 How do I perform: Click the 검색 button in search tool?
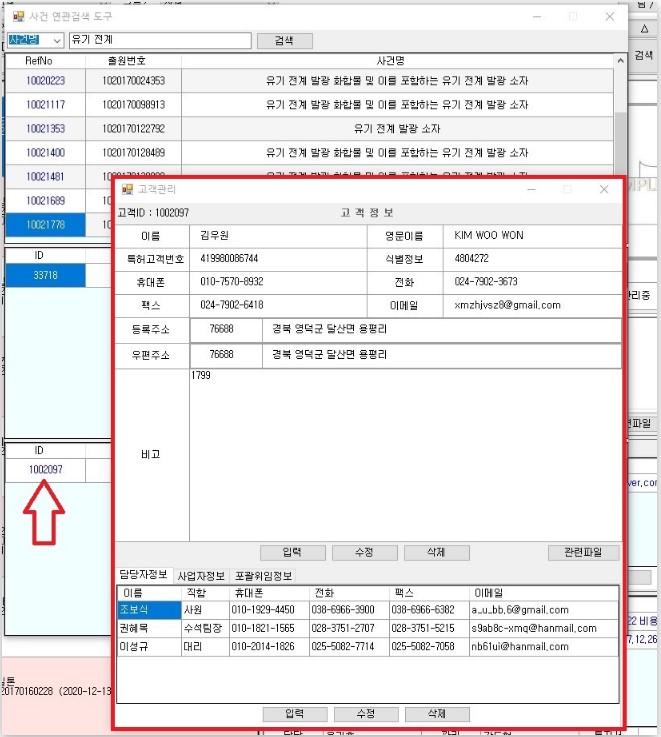tap(284, 41)
